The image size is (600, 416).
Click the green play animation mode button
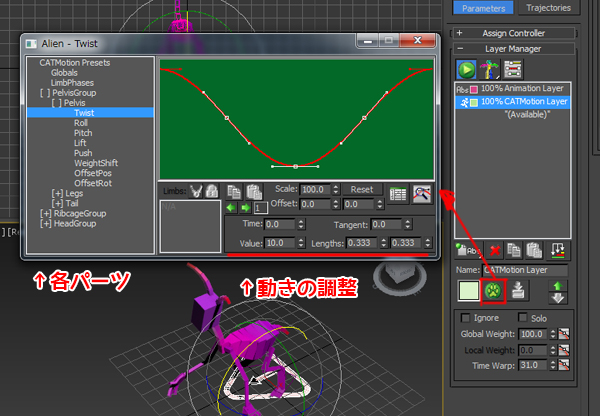point(467,69)
